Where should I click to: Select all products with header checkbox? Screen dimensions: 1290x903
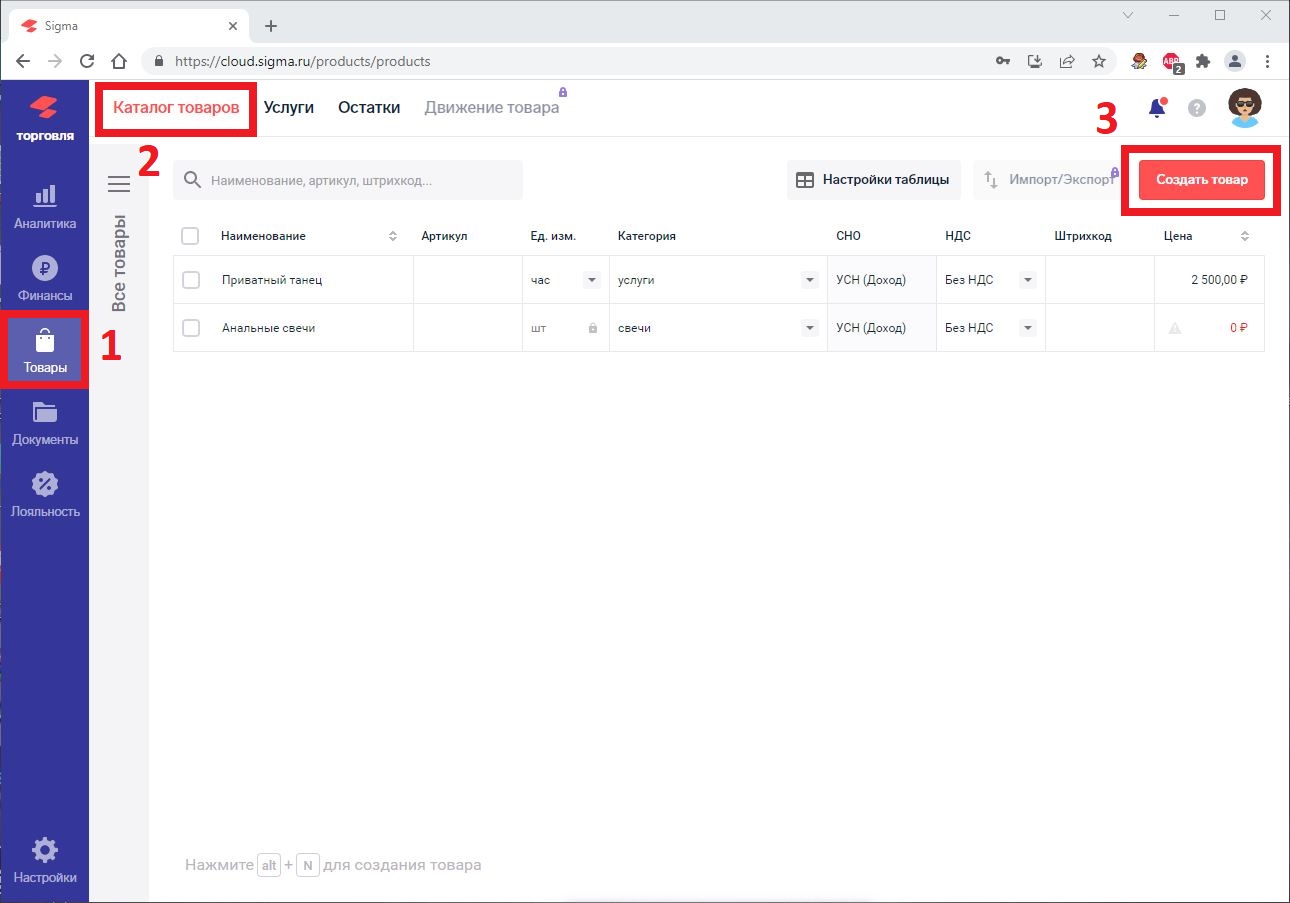point(190,236)
